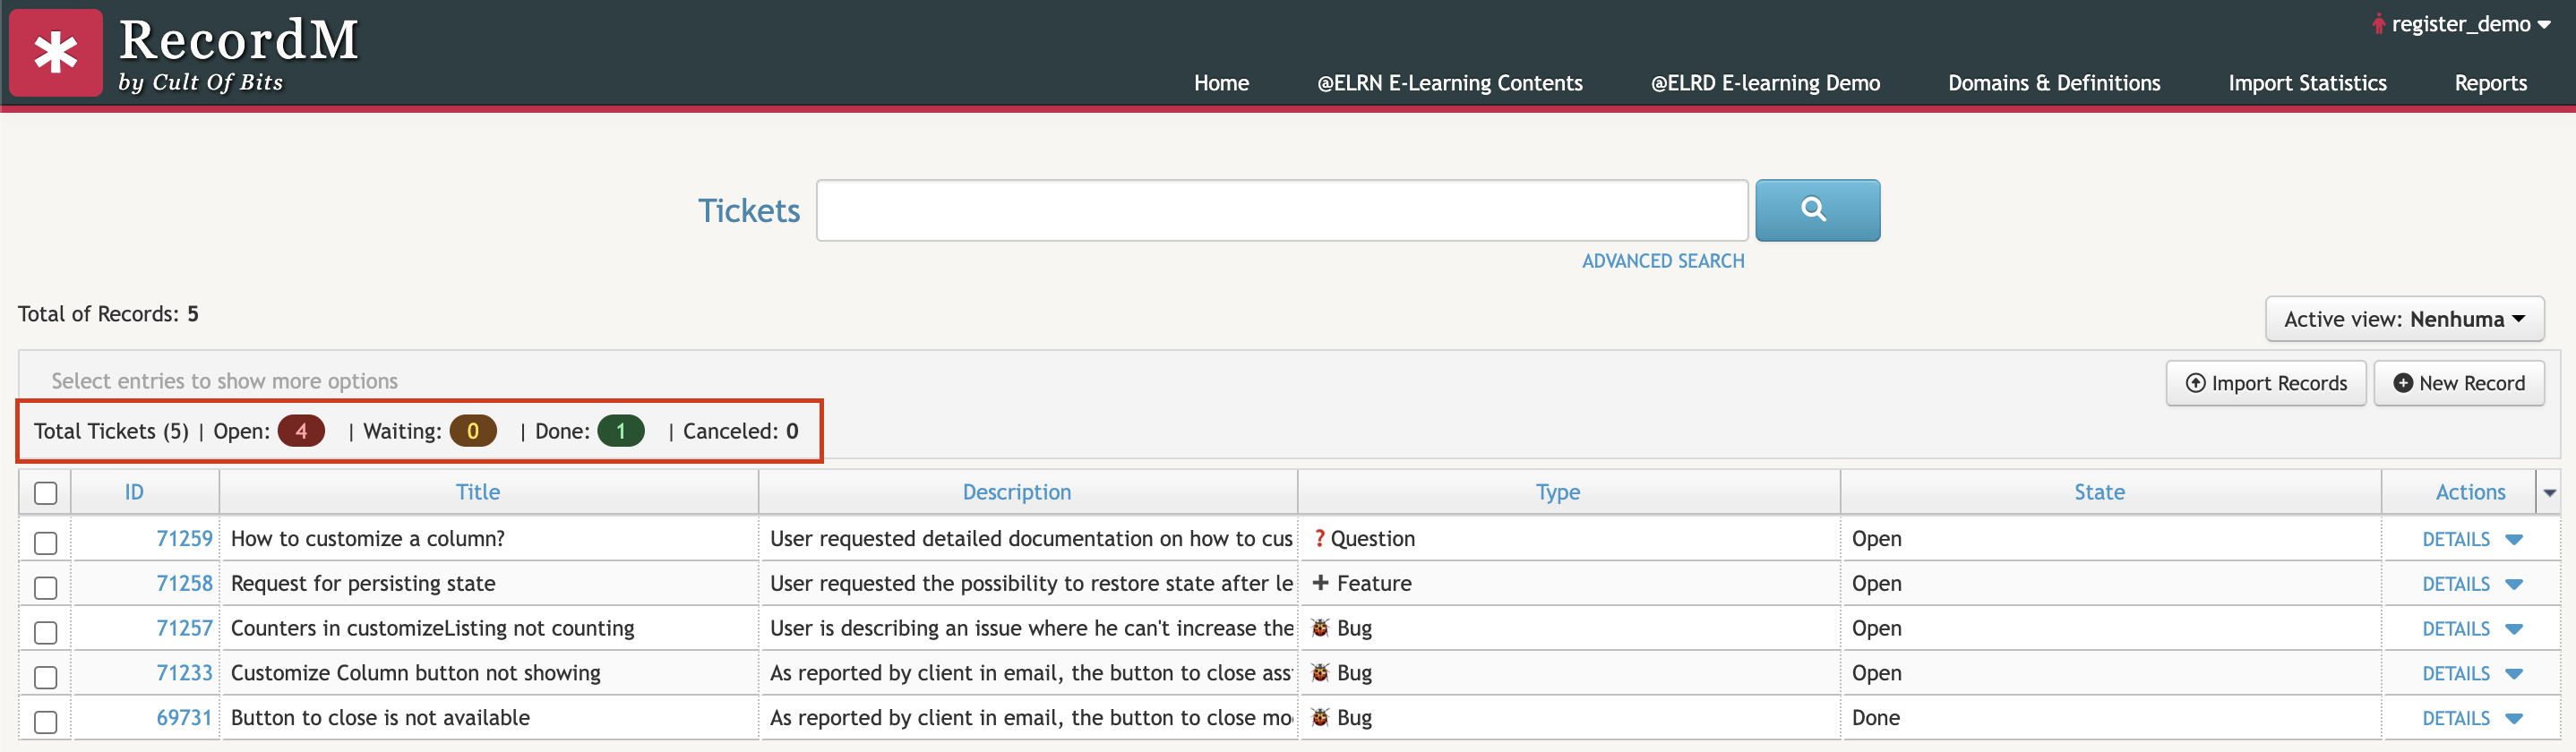Open DETAILS for ticket 71257
This screenshot has height=752, width=2576.
[x=2455, y=630]
